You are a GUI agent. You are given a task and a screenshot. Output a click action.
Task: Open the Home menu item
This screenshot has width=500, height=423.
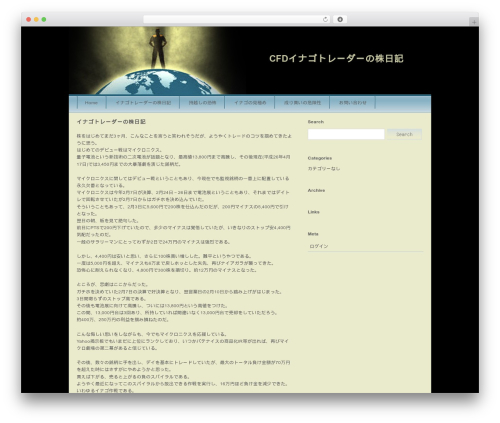[91, 103]
